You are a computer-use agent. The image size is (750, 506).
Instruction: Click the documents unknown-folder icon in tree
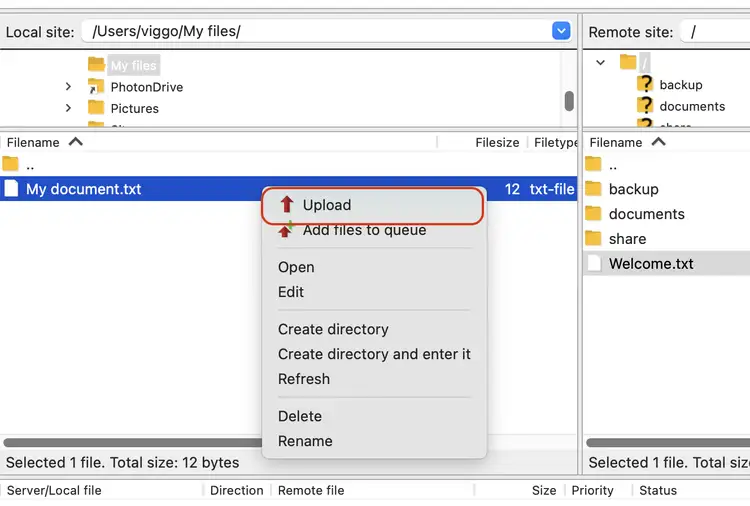pyautogui.click(x=645, y=105)
